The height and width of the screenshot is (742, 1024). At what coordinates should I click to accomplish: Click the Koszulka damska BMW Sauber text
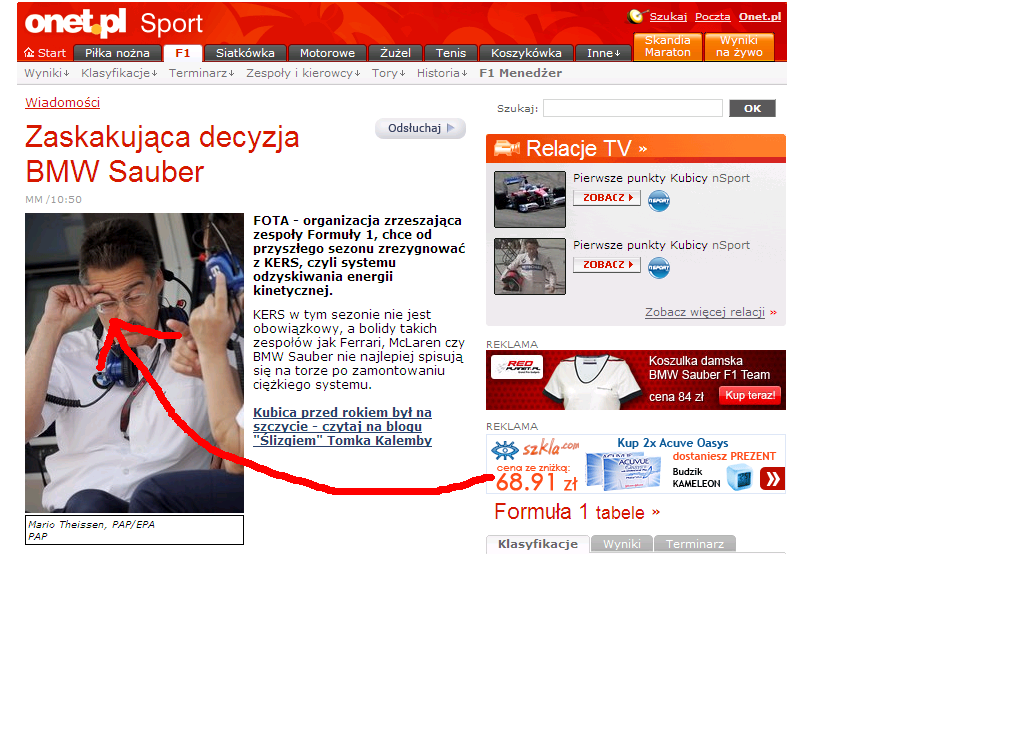click(709, 368)
